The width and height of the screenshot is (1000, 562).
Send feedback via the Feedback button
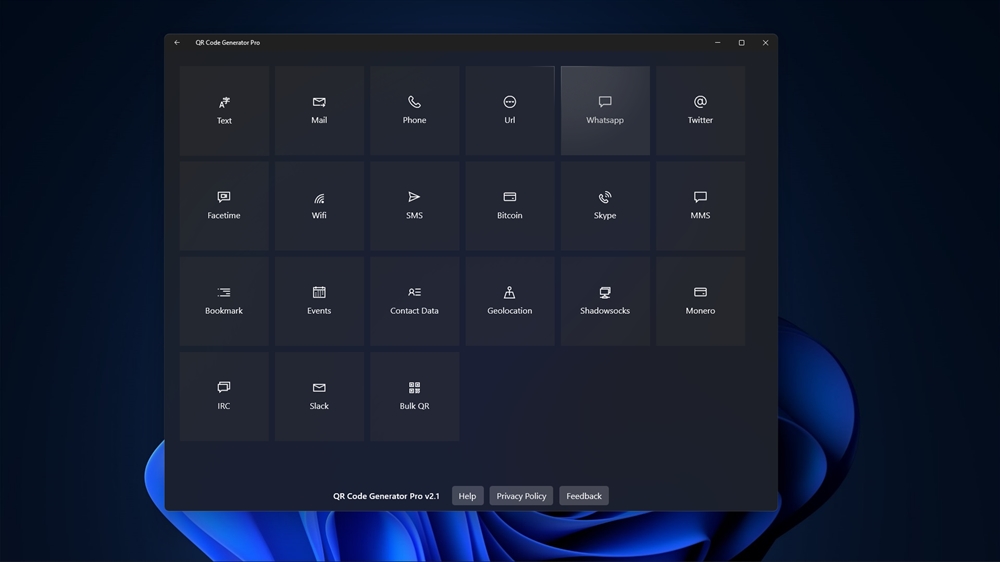[x=584, y=496]
